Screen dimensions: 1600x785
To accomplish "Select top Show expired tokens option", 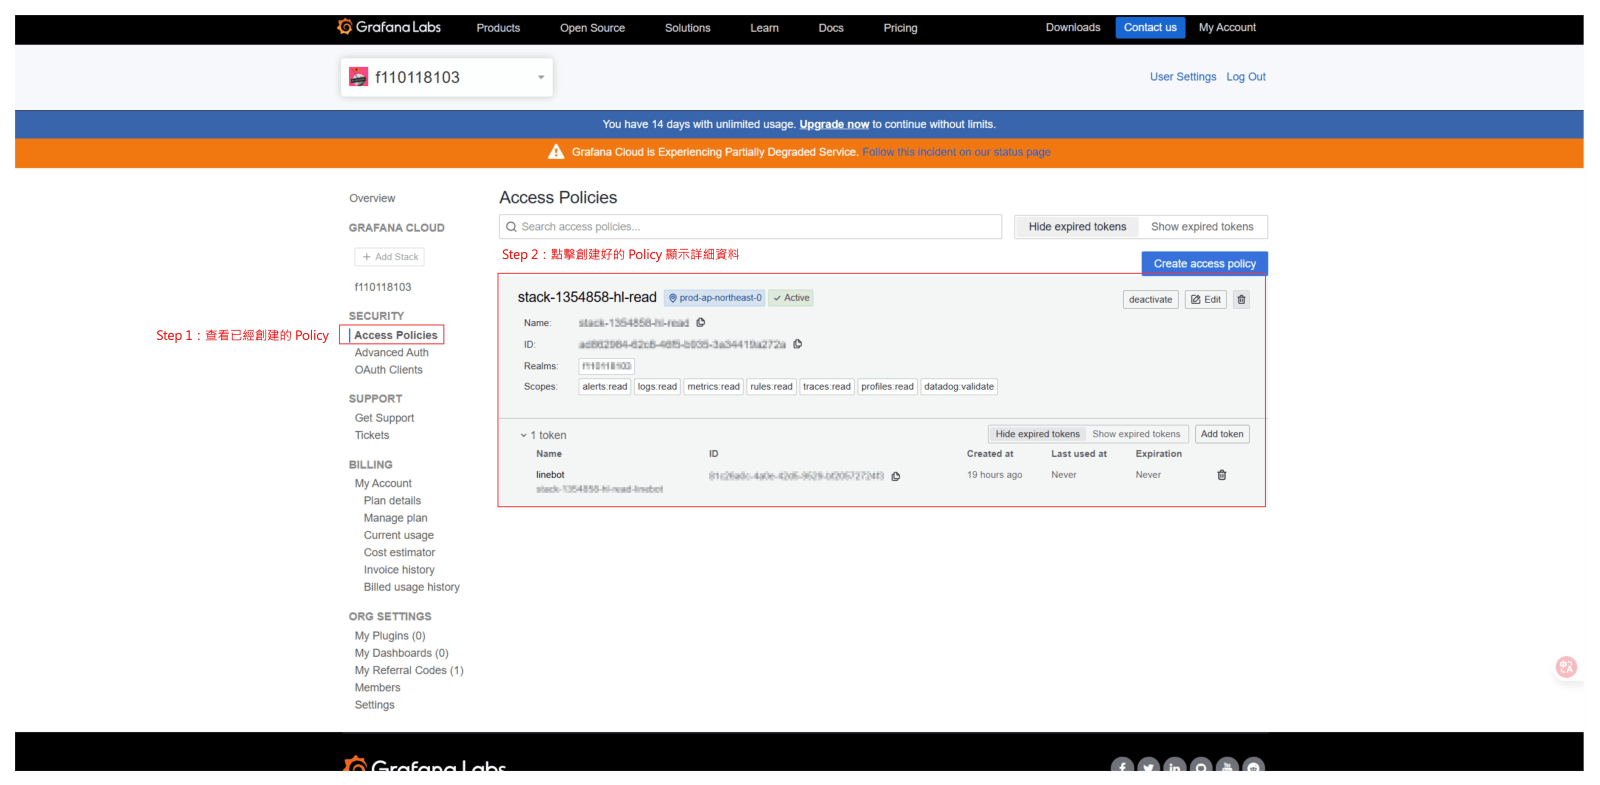I will (1202, 227).
